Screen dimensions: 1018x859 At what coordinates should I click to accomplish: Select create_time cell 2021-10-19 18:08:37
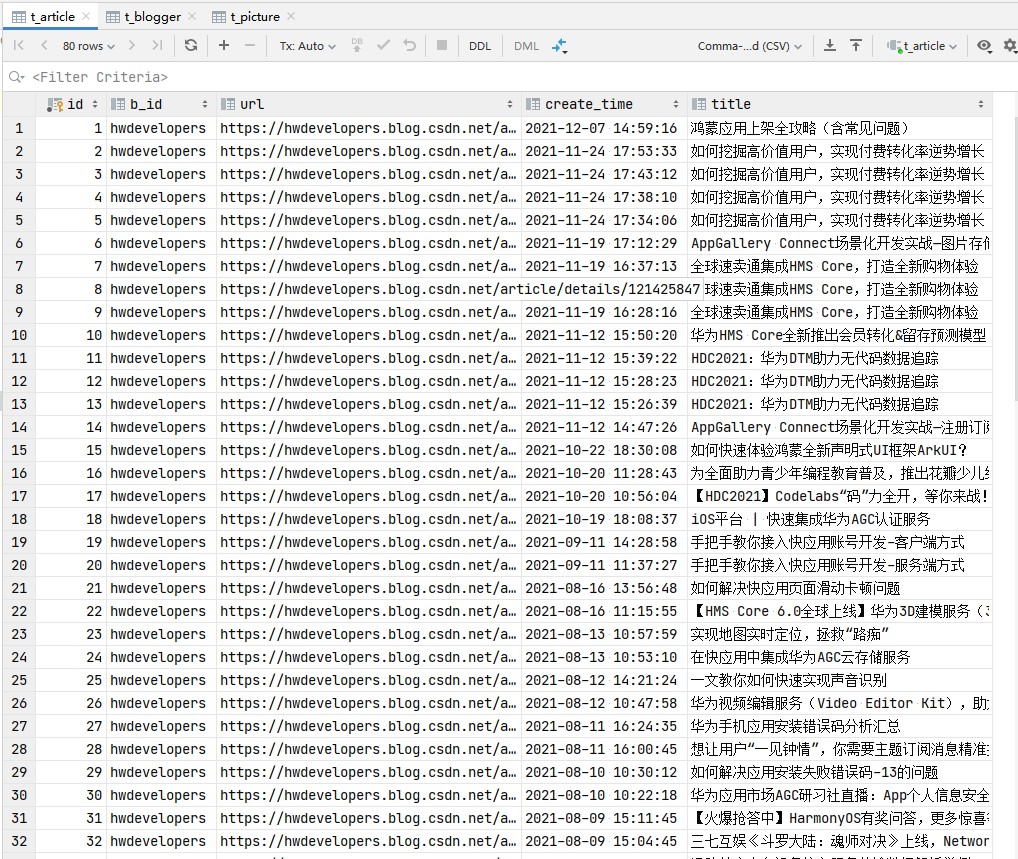coord(604,519)
